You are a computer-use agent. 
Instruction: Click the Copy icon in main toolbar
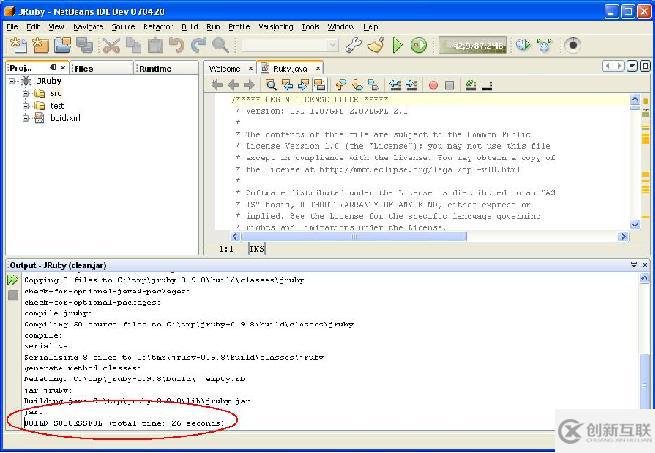[133, 45]
